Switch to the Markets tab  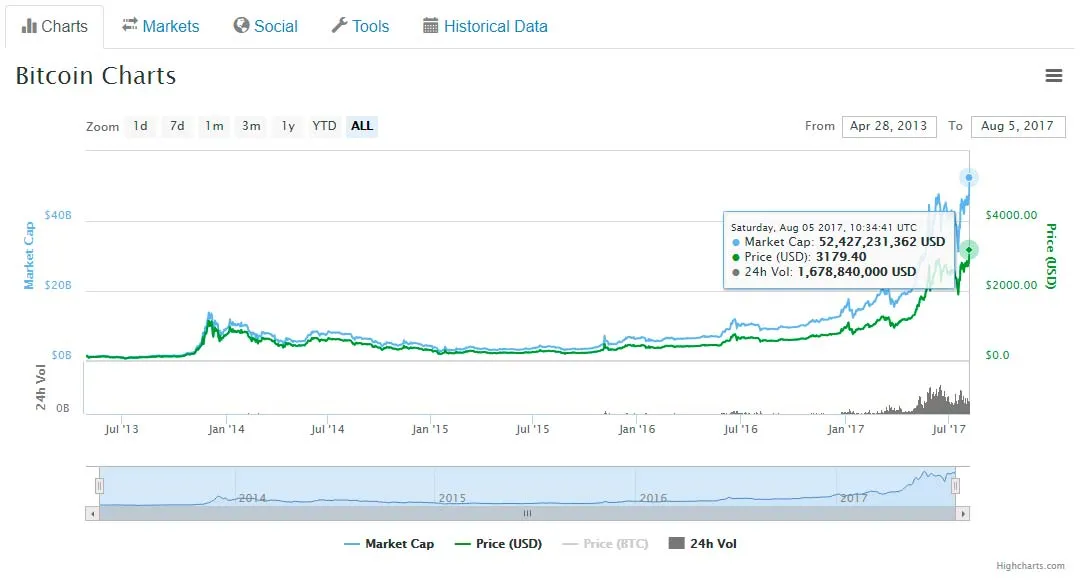tap(161, 26)
